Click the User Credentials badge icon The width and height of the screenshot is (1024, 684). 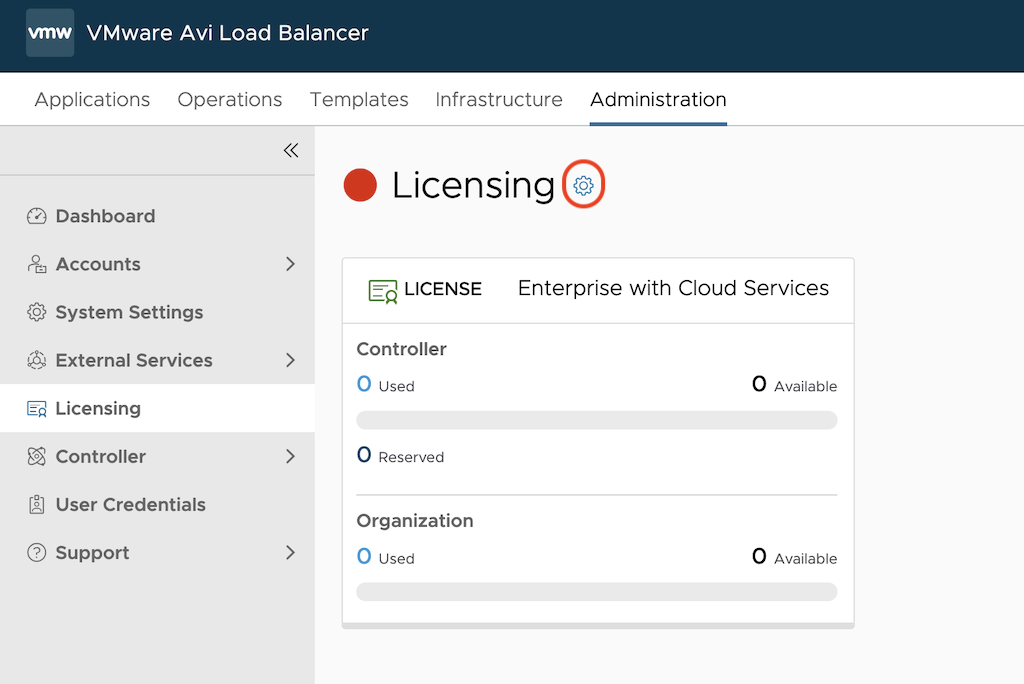(37, 505)
